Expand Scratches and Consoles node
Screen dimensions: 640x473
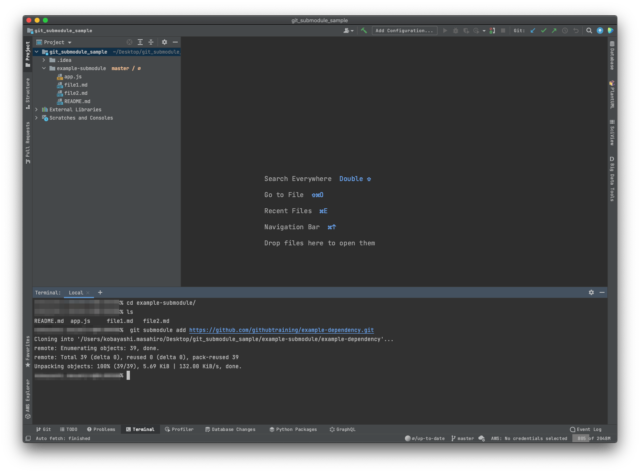coord(37,118)
